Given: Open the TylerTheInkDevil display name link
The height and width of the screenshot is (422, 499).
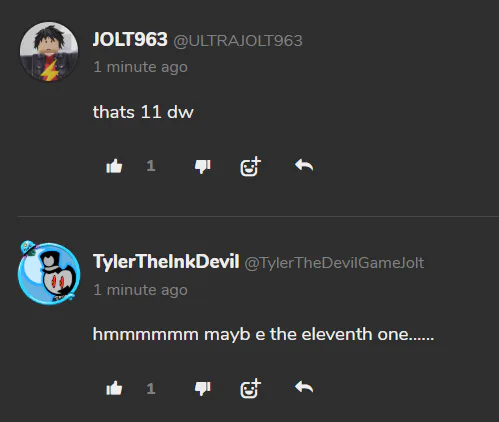Looking at the screenshot, I should pyautogui.click(x=166, y=261).
